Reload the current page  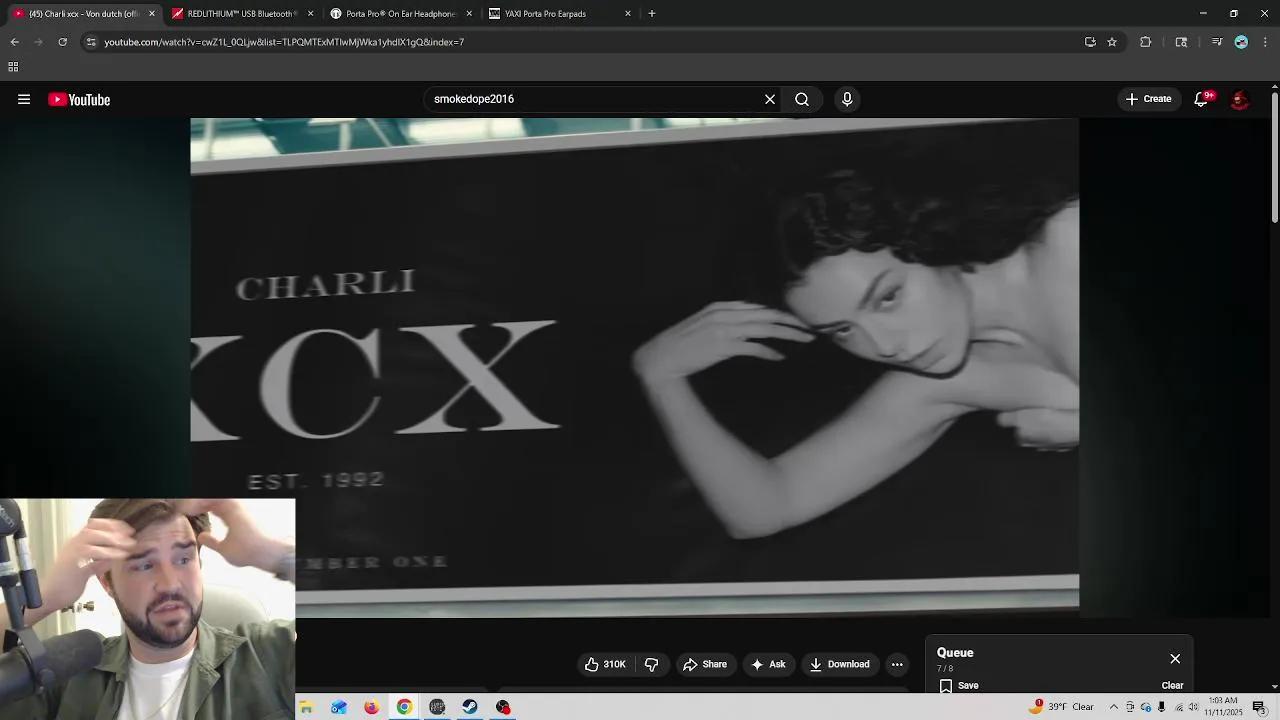[x=62, y=42]
